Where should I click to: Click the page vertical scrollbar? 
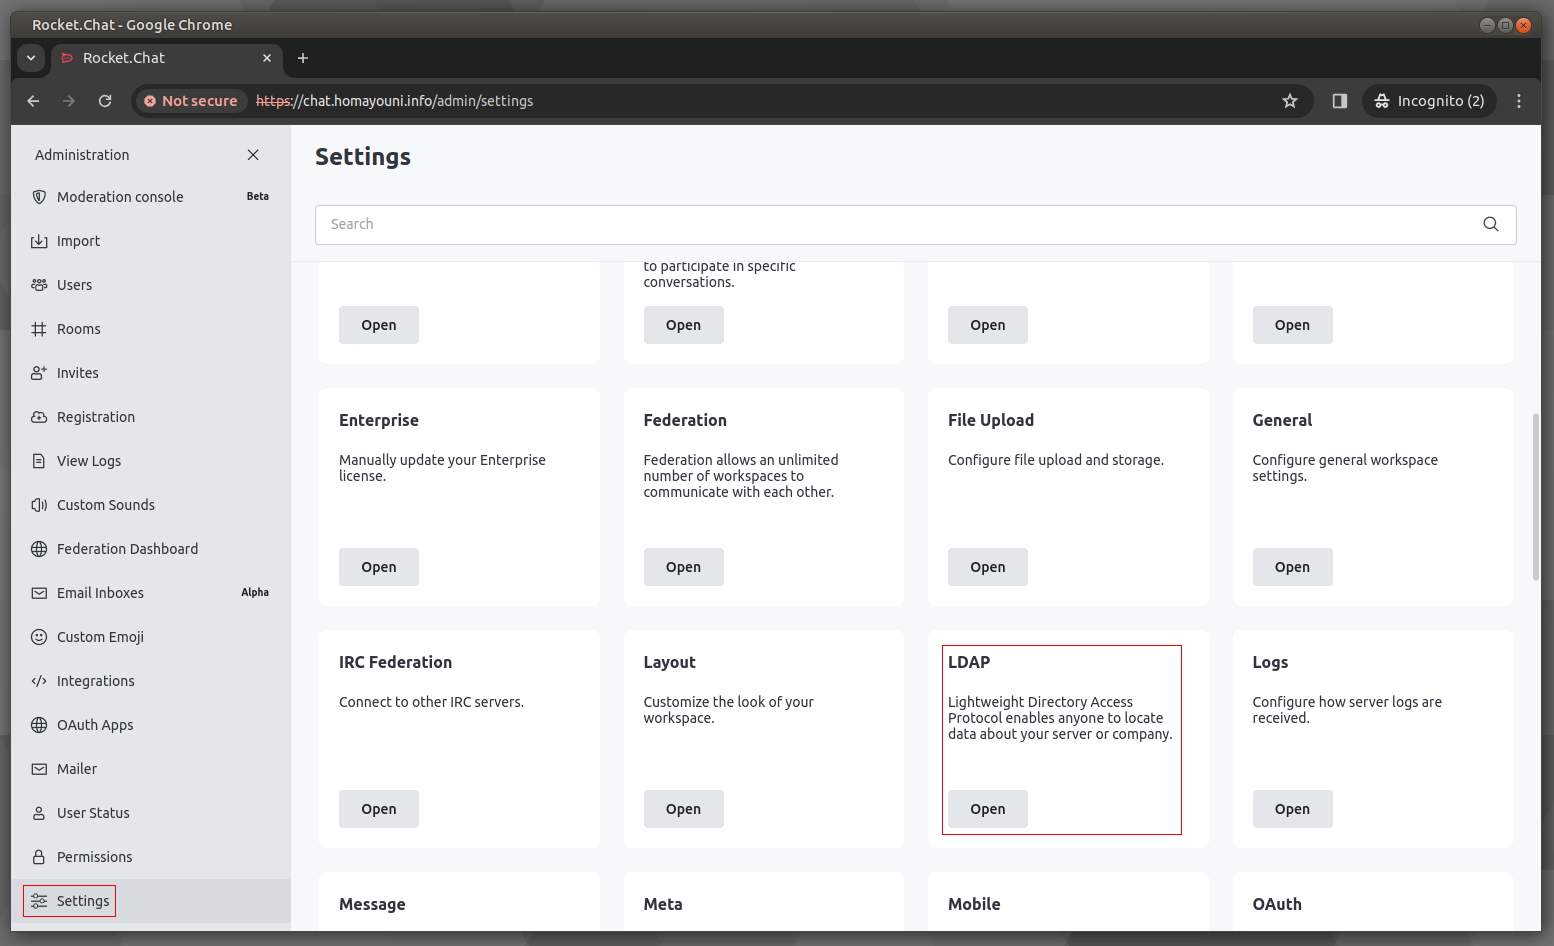tap(1536, 497)
